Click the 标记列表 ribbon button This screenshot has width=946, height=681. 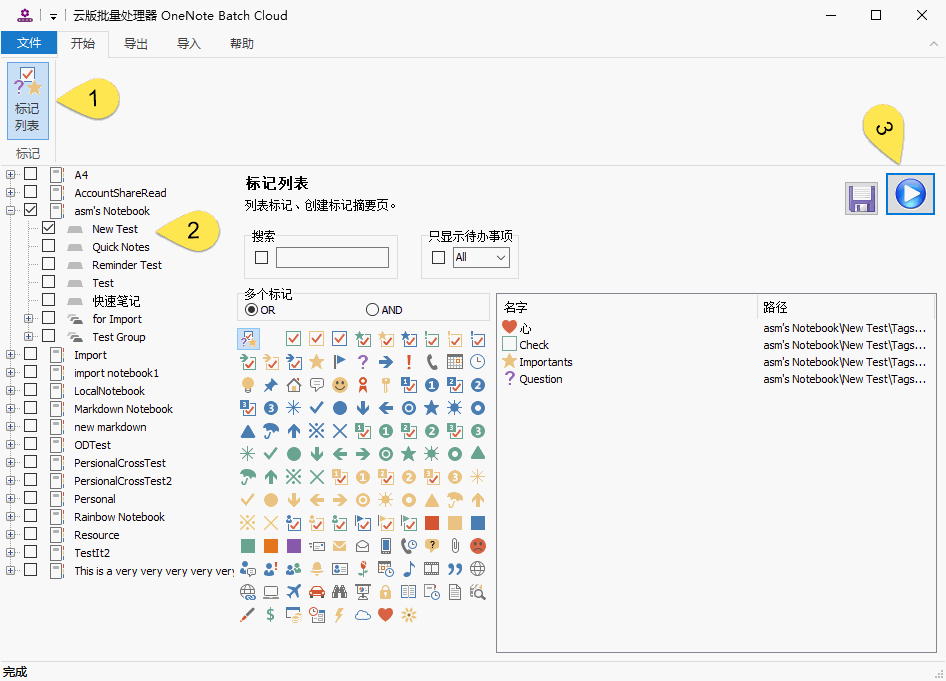click(x=28, y=101)
